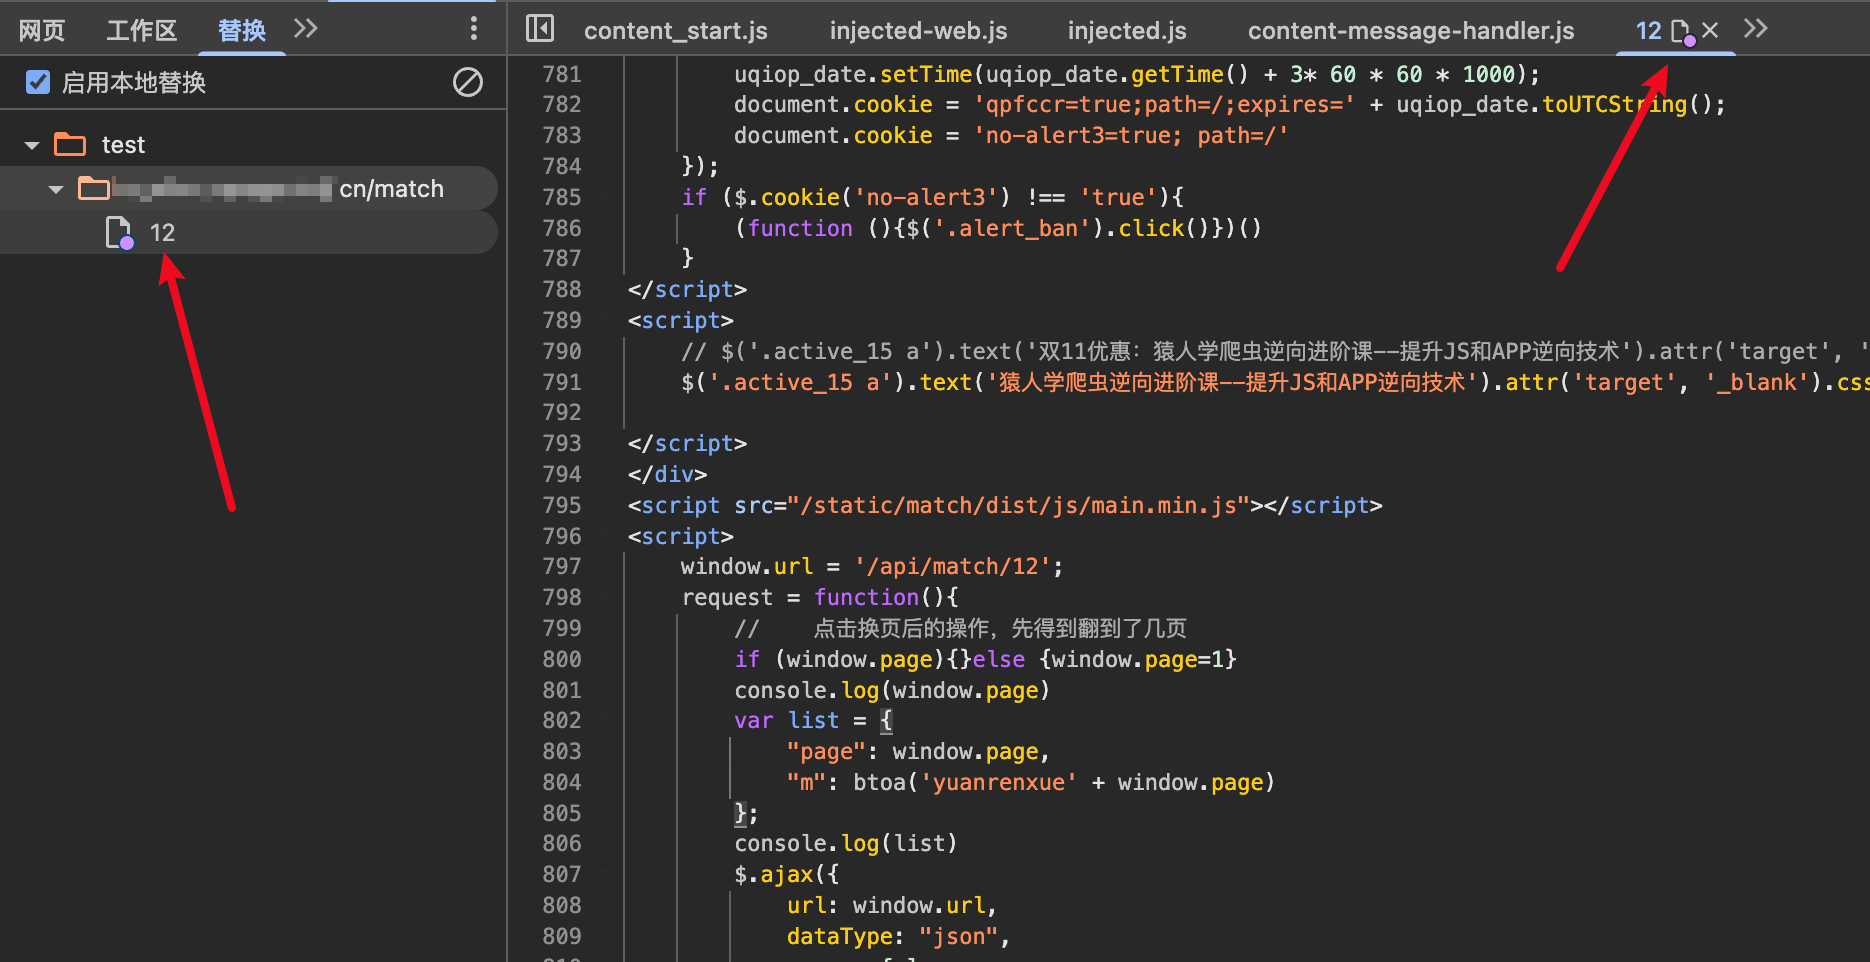
Task: Select the content-message-handler.js tab
Action: (1410, 31)
